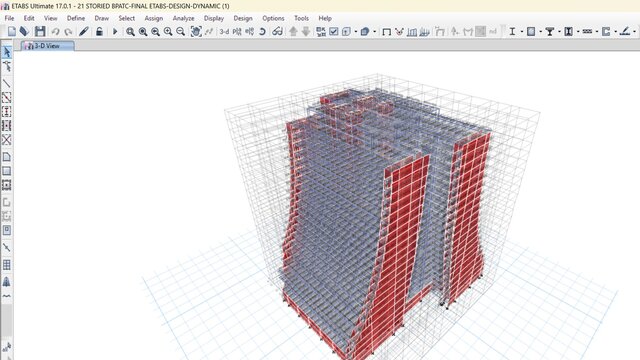Image resolution: width=640 pixels, height=360 pixels.
Task: Open the object shrink toggle dropdown arrow
Action: (356, 31)
